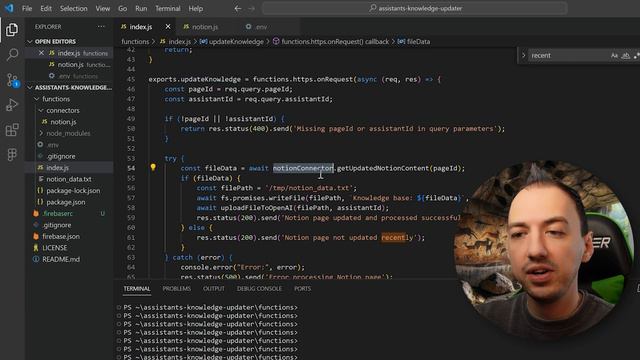
Task: Close the index.js editor tab
Action: click(x=168, y=27)
